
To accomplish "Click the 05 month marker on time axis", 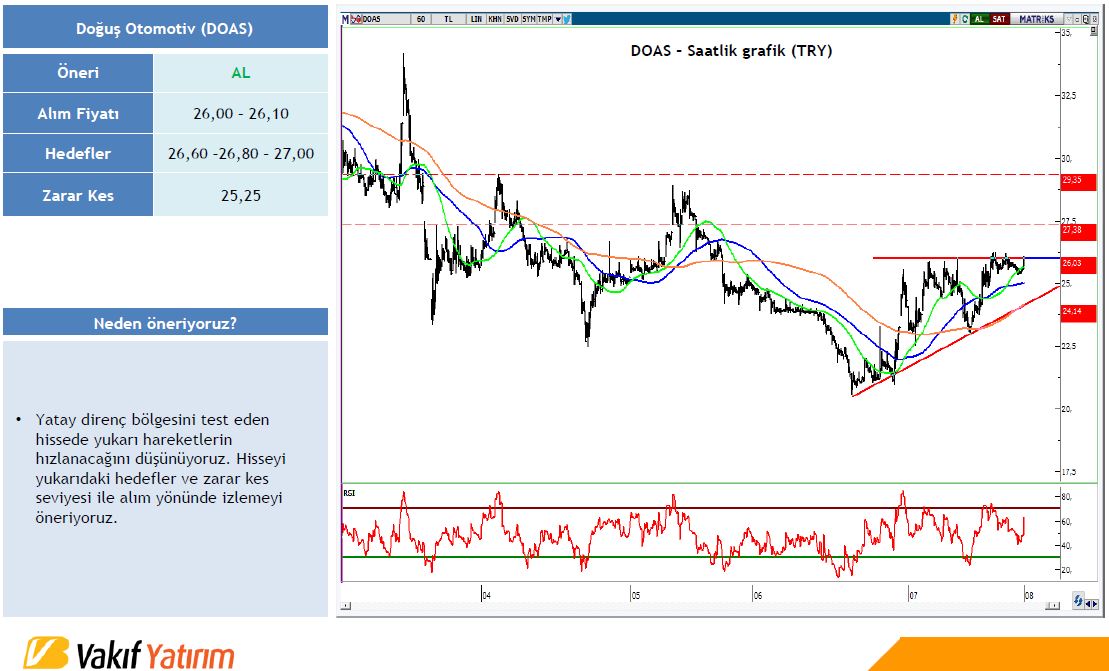I will click(x=636, y=596).
